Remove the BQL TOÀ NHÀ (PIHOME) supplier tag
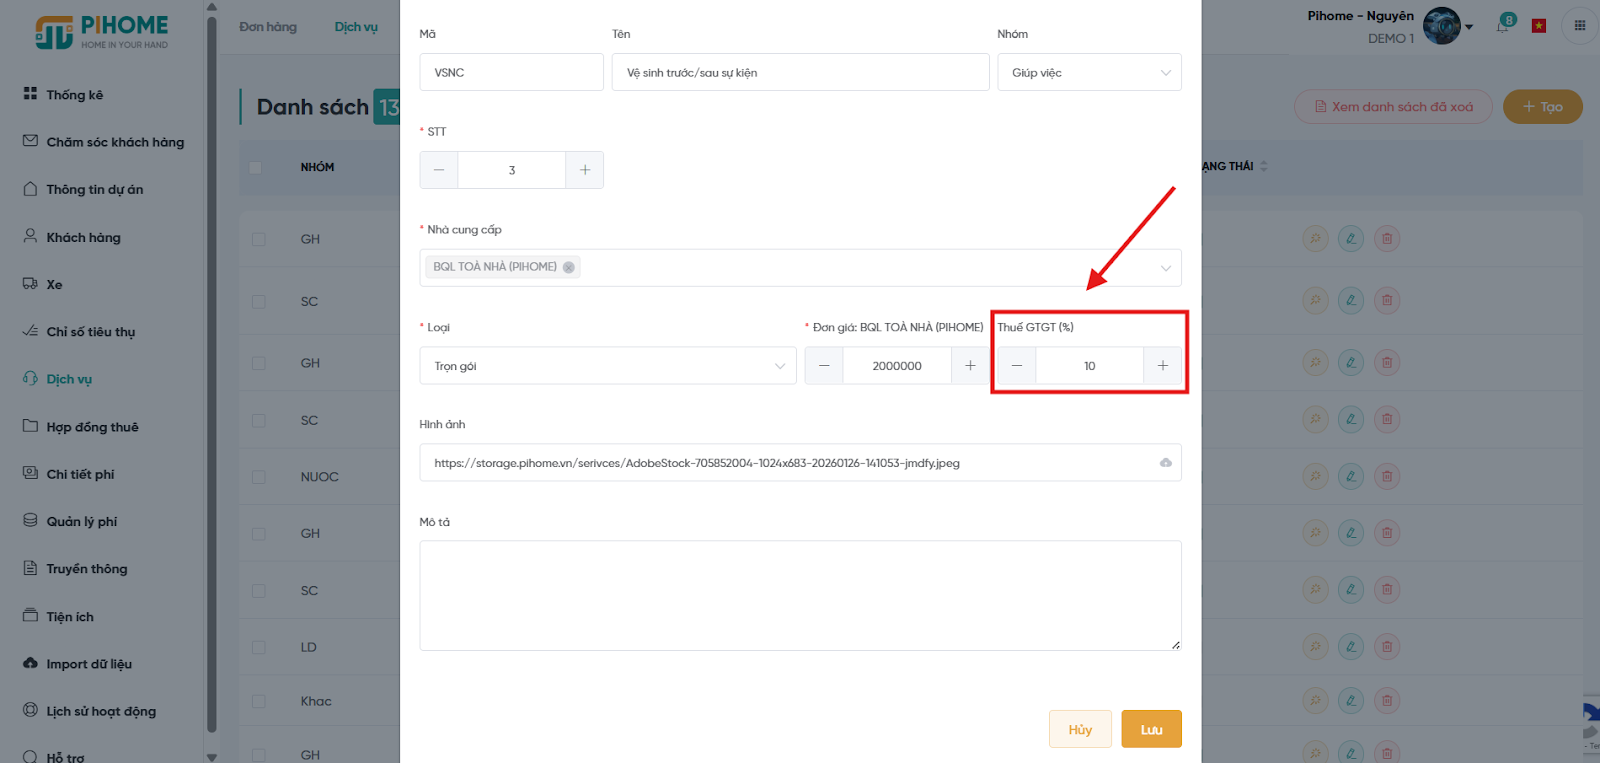Screen dimensions: 1600x763 (569, 267)
